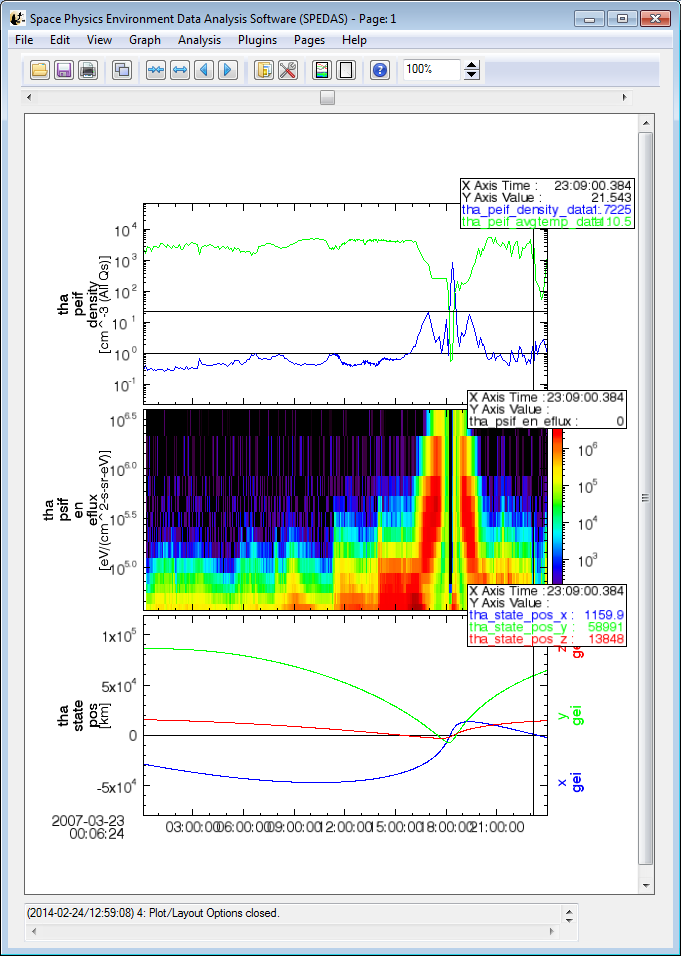Open the Analysis menu

[x=199, y=40]
